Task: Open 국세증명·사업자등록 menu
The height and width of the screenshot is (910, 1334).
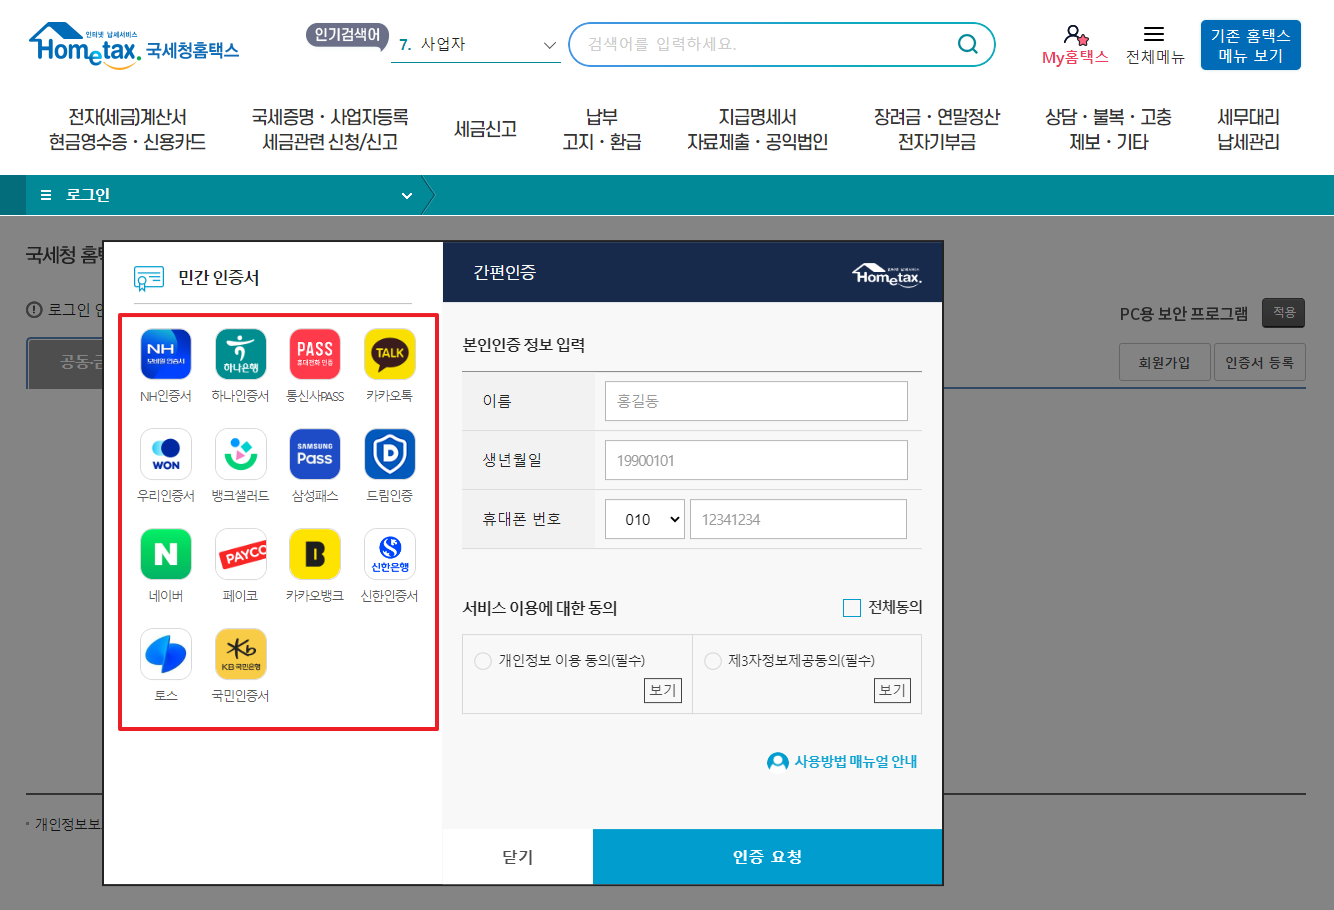Action: [330, 130]
